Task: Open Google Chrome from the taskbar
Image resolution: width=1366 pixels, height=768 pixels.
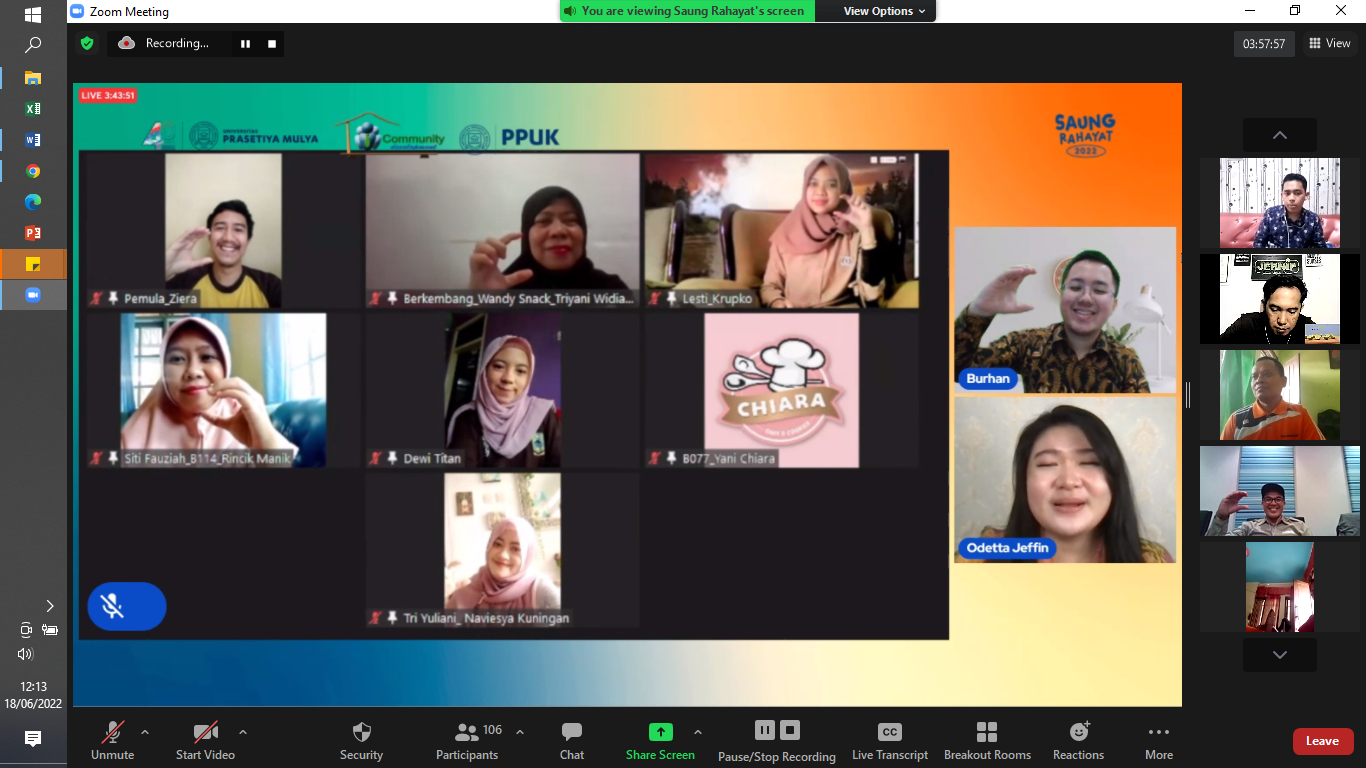Action: pos(33,172)
